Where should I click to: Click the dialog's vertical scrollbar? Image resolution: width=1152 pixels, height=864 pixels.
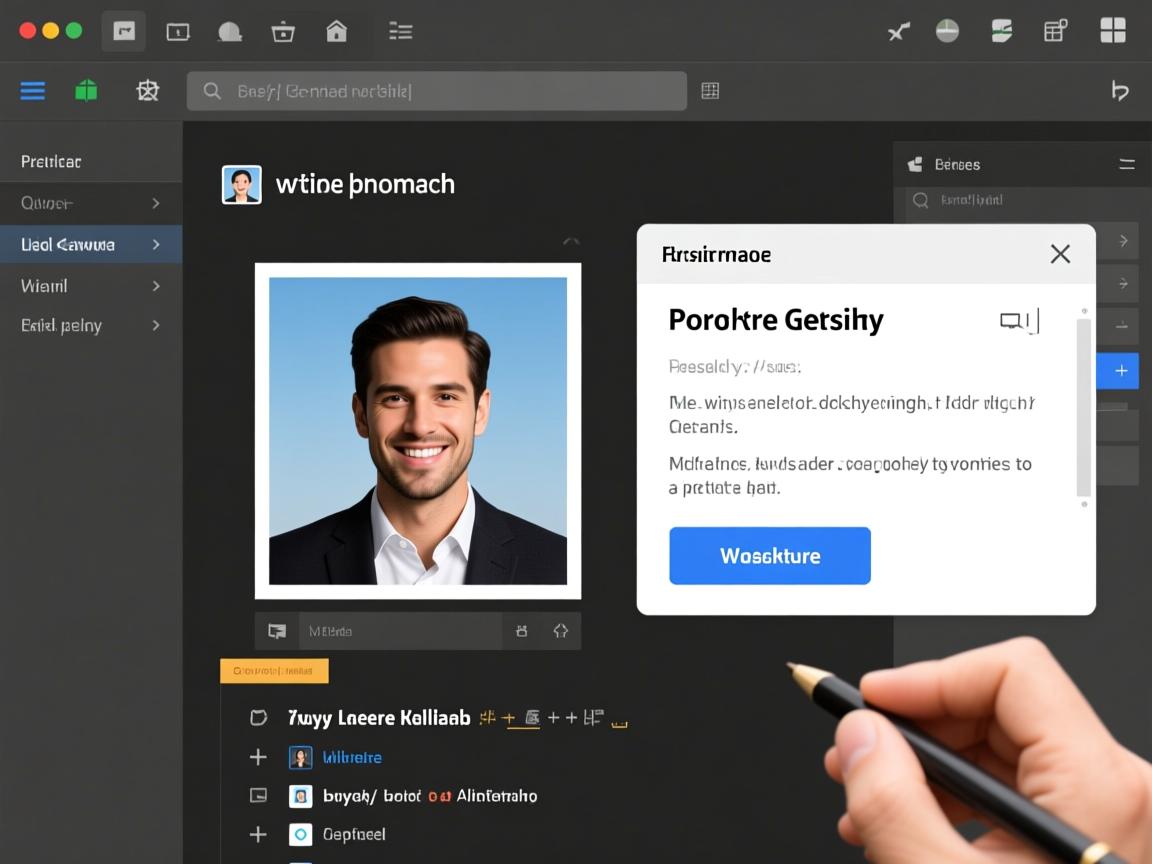pyautogui.click(x=1083, y=408)
